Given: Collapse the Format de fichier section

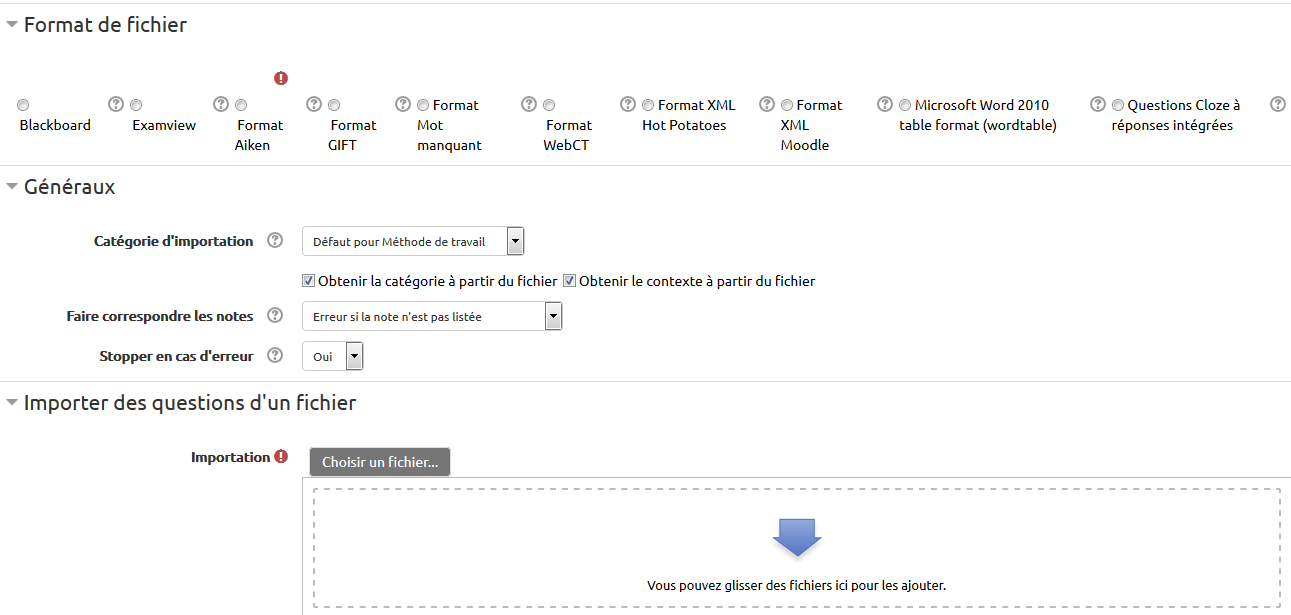Looking at the screenshot, I should 12,26.
